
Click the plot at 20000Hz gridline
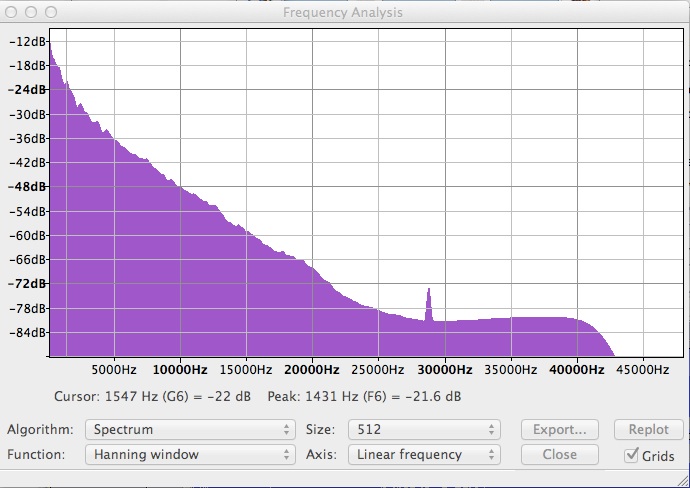pyautogui.click(x=312, y=192)
